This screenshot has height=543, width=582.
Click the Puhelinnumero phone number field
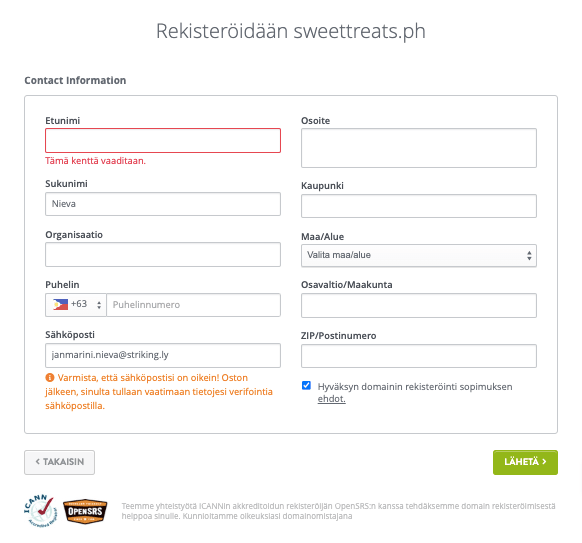(193, 305)
